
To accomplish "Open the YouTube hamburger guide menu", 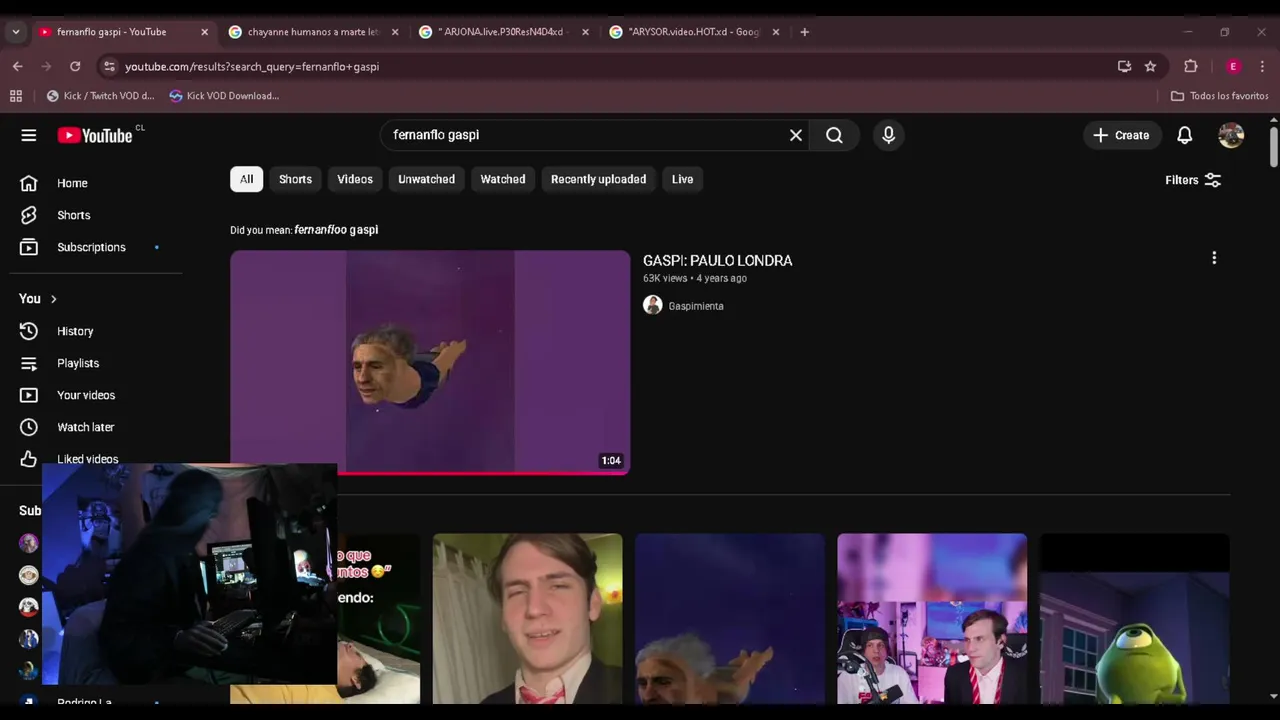I will click(x=29, y=135).
